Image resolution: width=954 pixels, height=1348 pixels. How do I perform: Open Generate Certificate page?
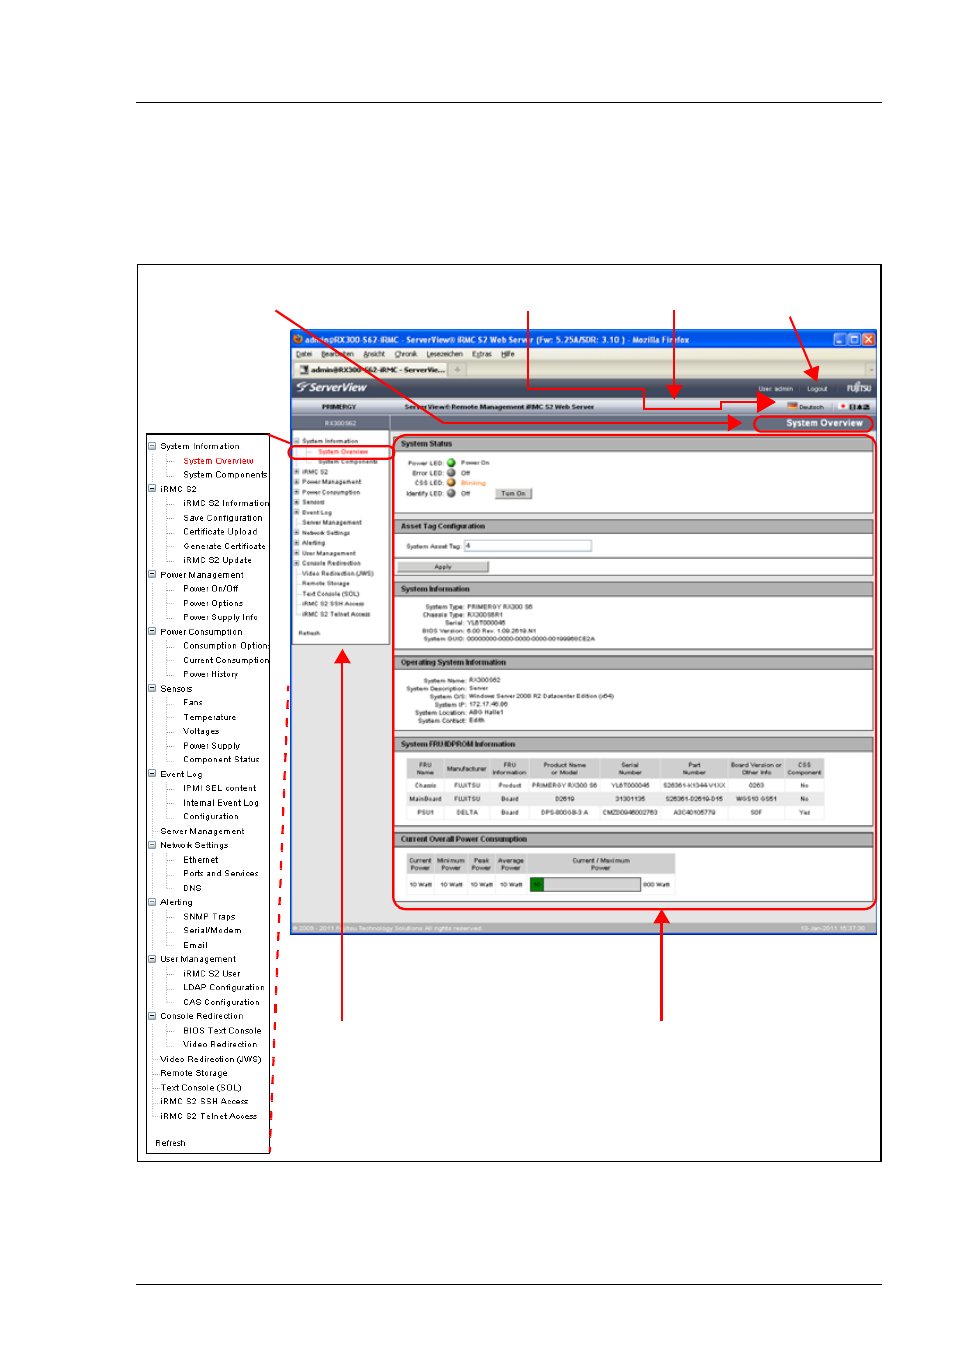224,547
